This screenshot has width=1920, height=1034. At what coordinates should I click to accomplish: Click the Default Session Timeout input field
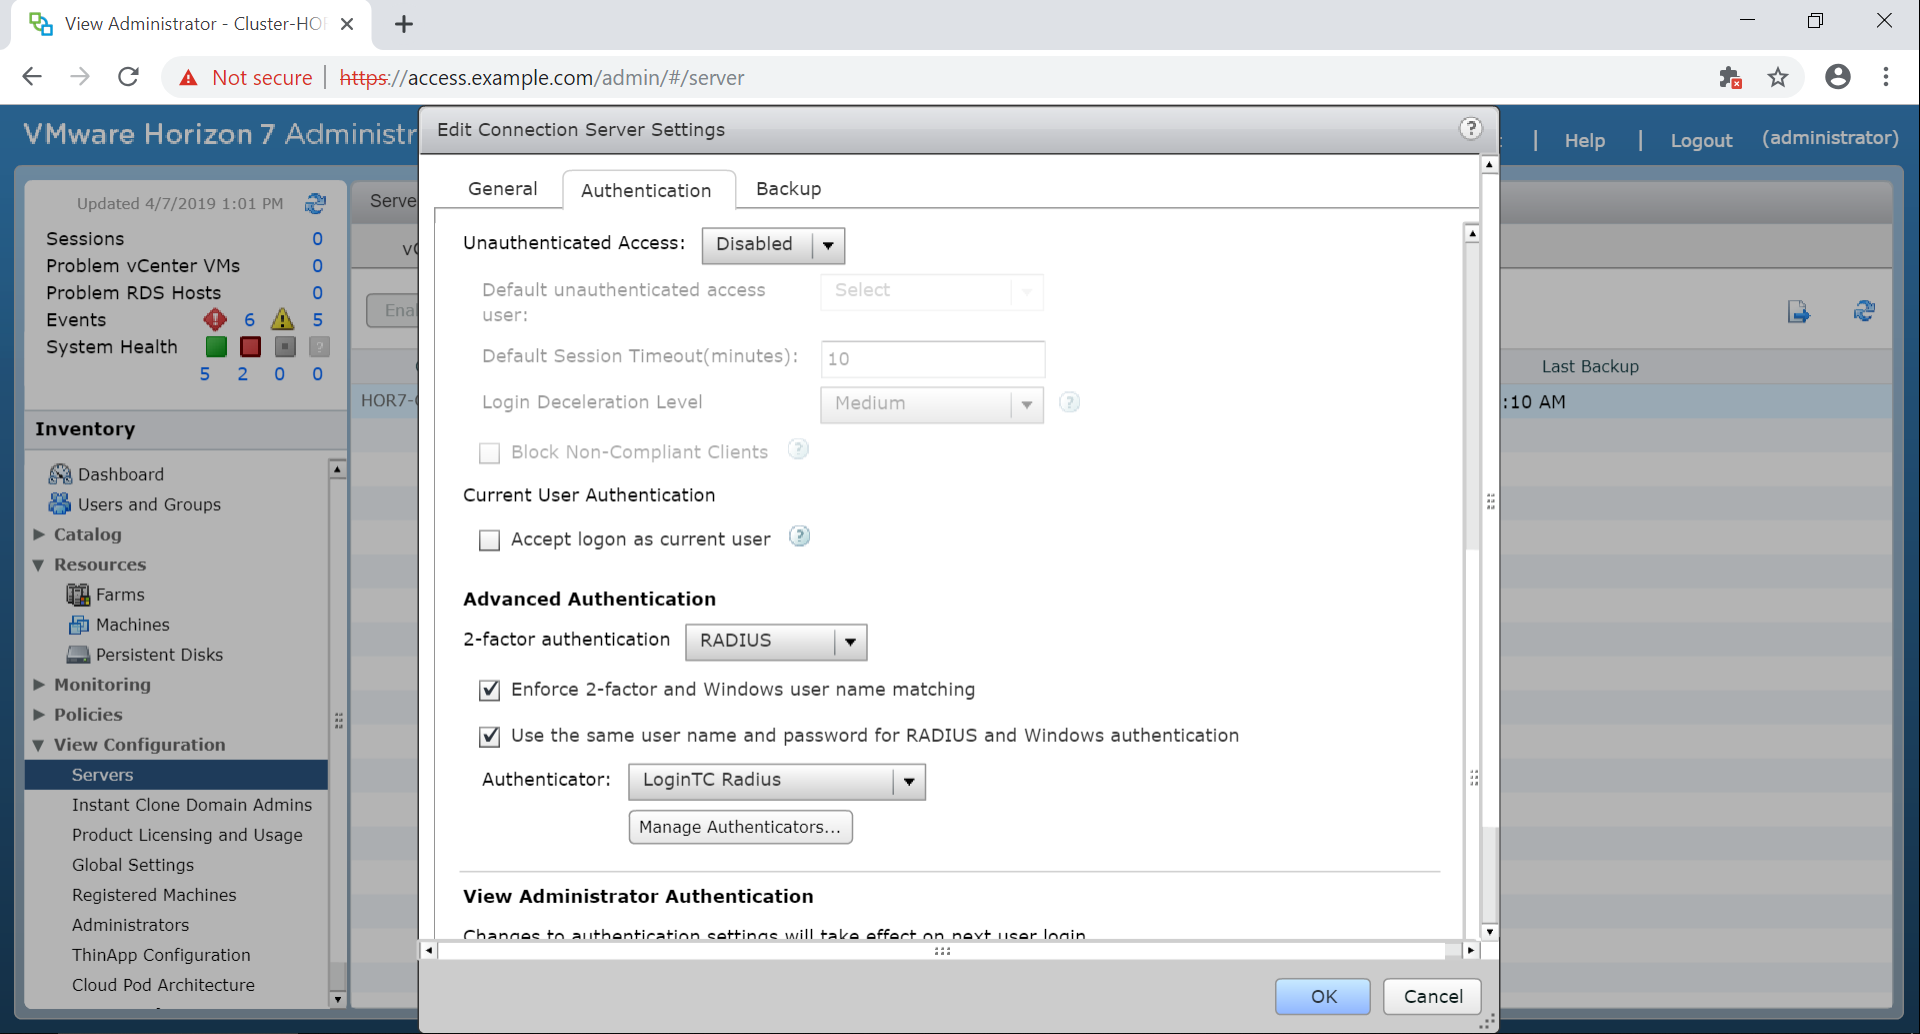pos(932,358)
